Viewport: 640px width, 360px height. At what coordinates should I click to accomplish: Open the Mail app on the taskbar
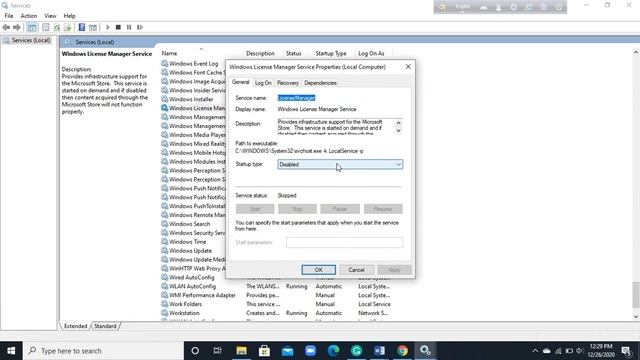click(287, 351)
